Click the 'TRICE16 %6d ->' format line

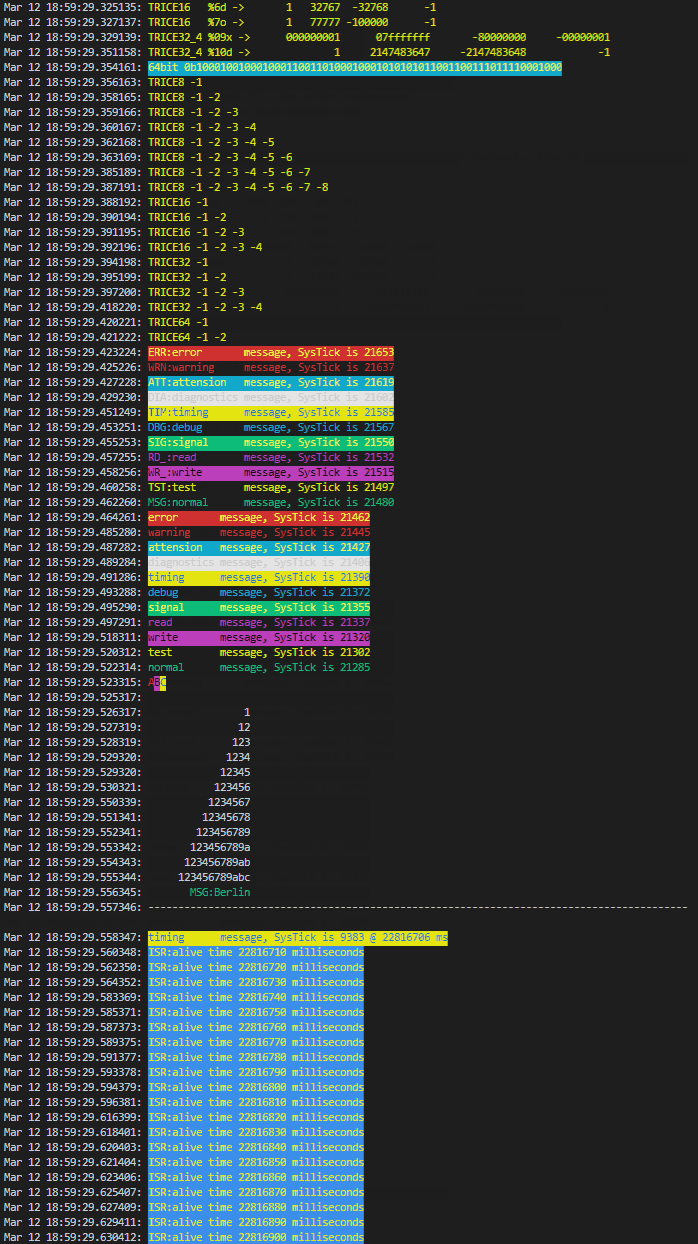click(292, 7)
